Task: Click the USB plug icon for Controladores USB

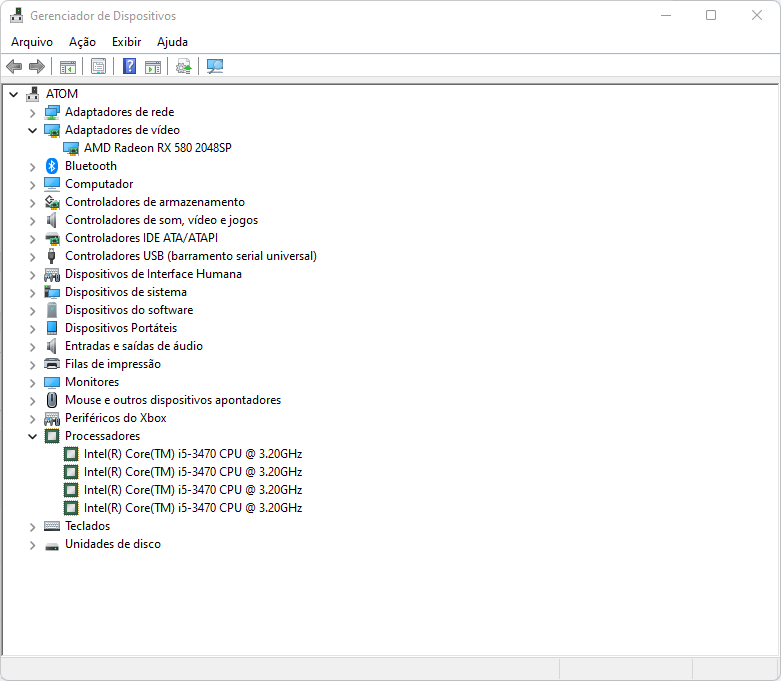Action: [51, 256]
